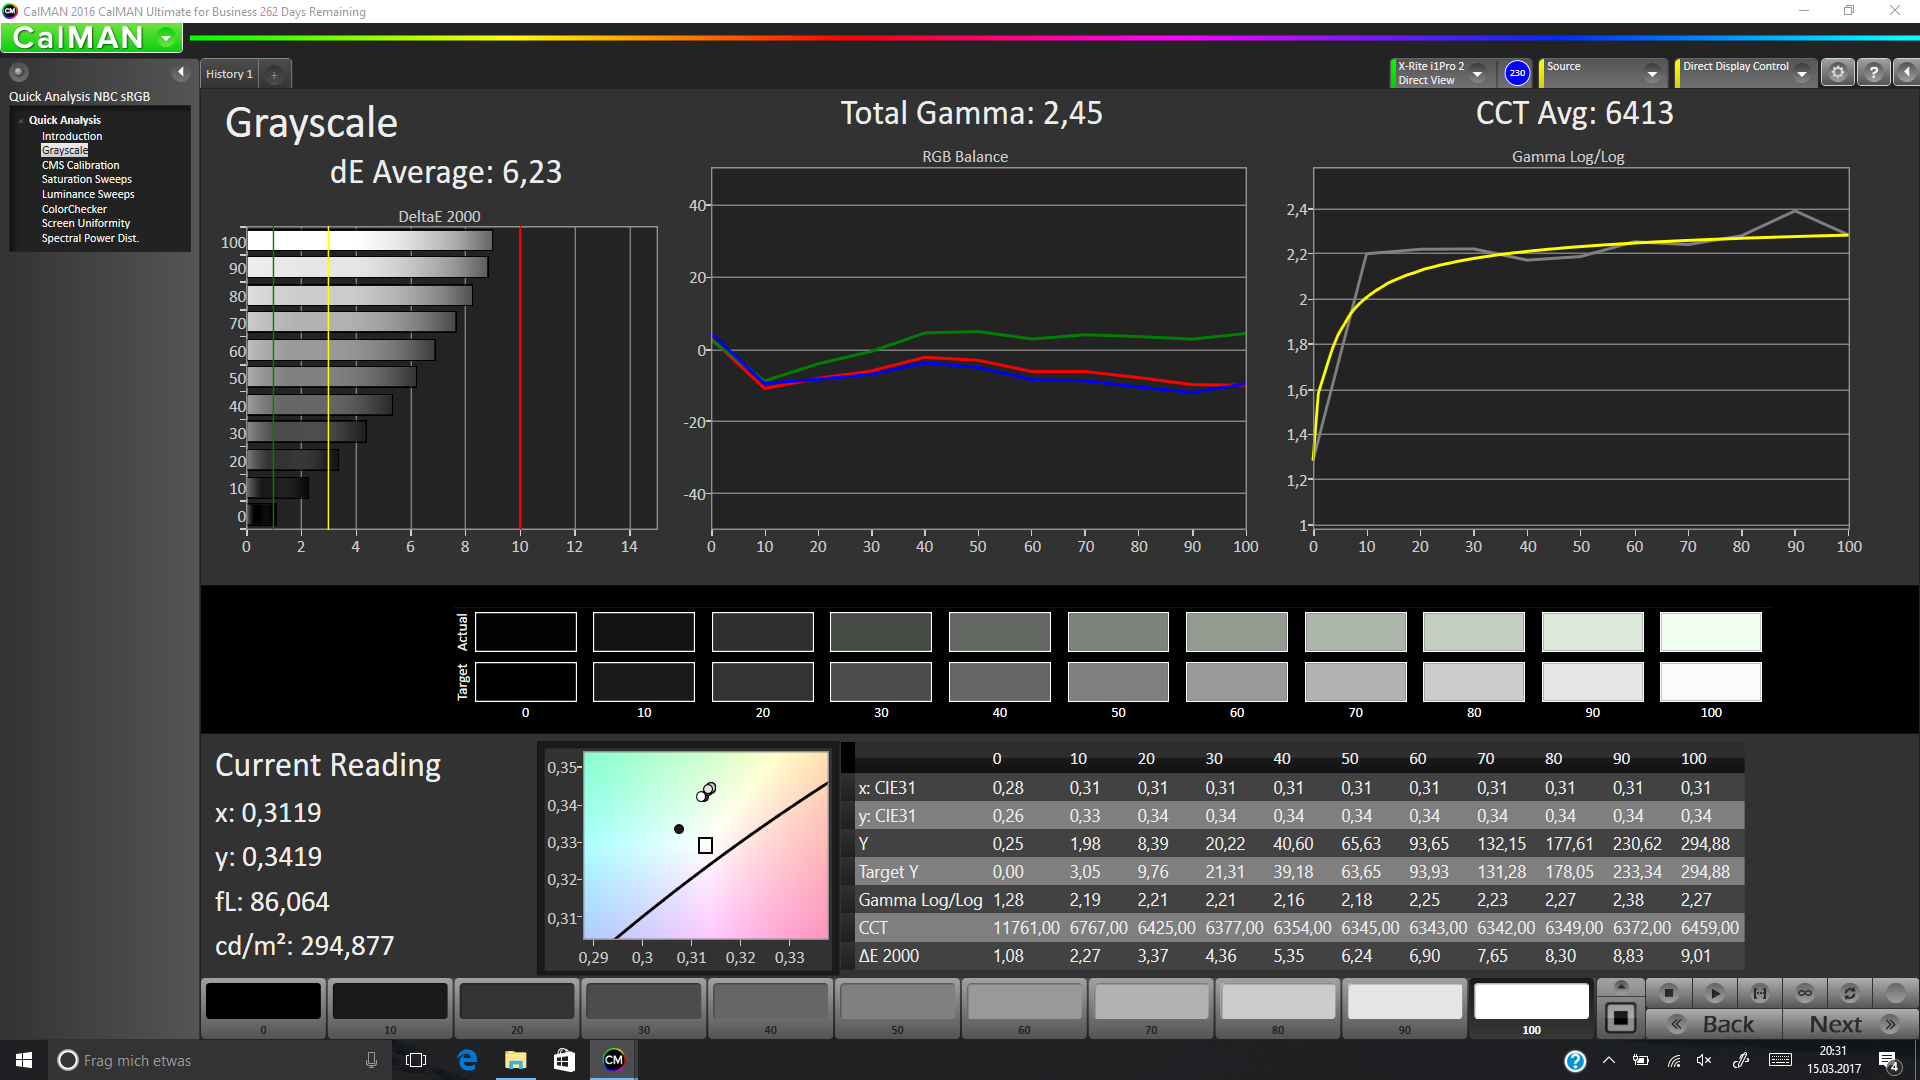
Task: Toggle the right panel collapse arrow
Action: coord(1907,73)
